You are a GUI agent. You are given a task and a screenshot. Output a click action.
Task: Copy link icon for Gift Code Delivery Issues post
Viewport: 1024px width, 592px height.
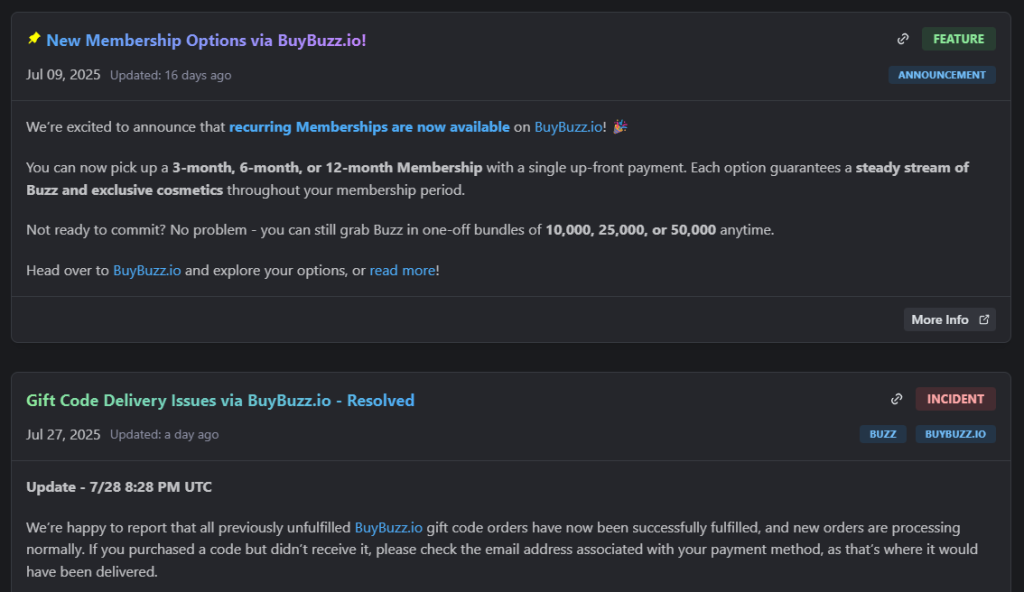(897, 399)
